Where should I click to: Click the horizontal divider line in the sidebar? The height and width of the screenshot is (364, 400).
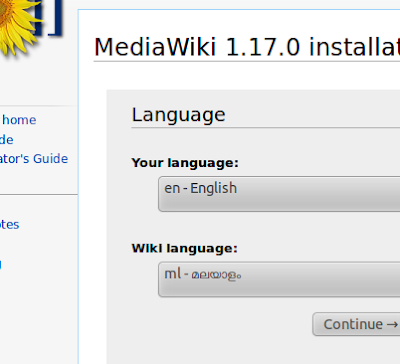pyautogui.click(x=39, y=194)
